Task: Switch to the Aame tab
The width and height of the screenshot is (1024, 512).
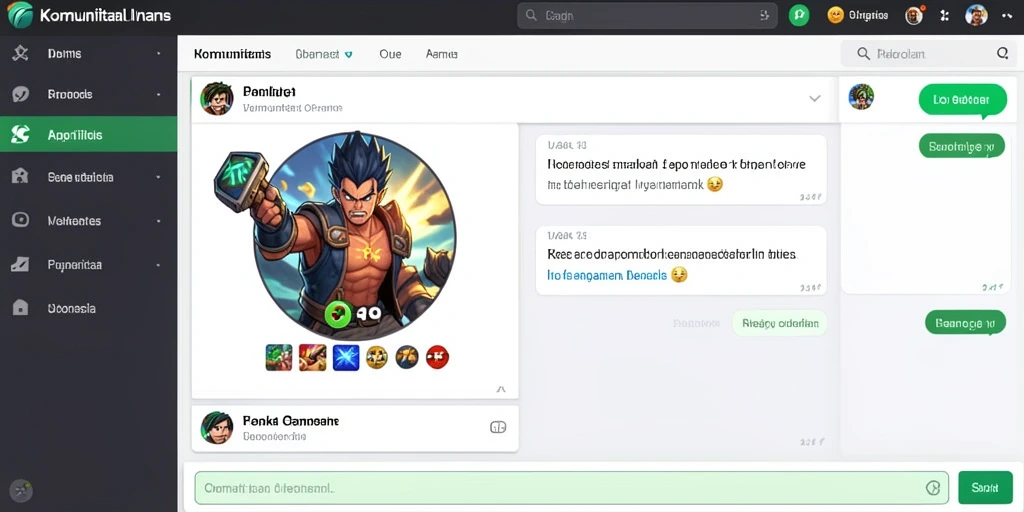Action: tap(441, 54)
